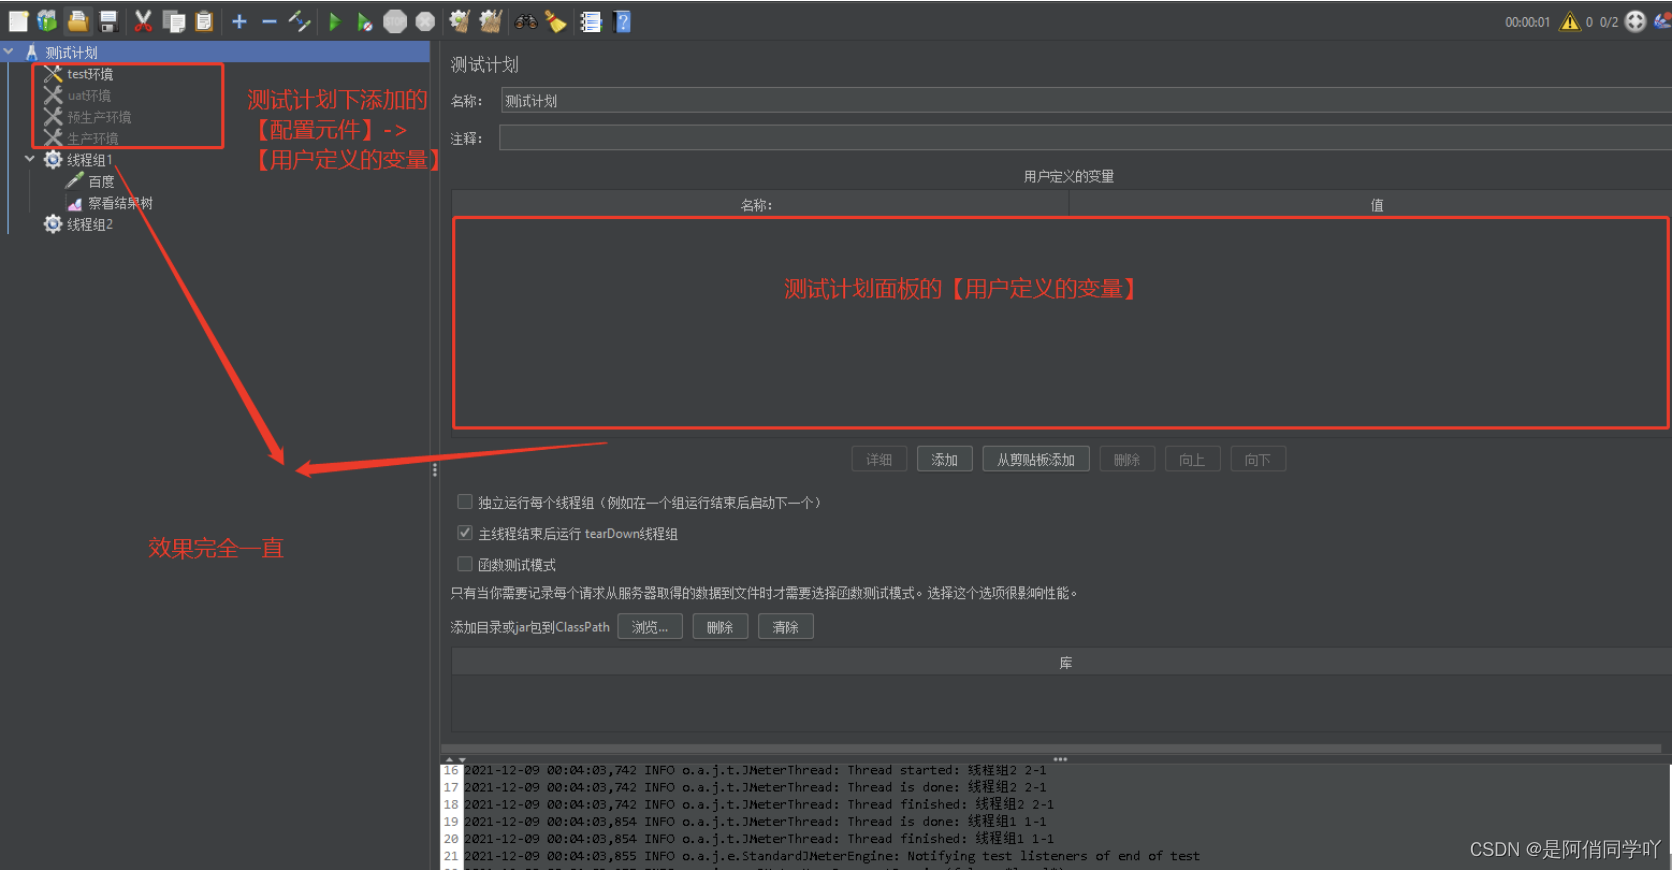This screenshot has height=870, width=1678.
Task: Shut down threads with the round X icon
Action: point(425,21)
